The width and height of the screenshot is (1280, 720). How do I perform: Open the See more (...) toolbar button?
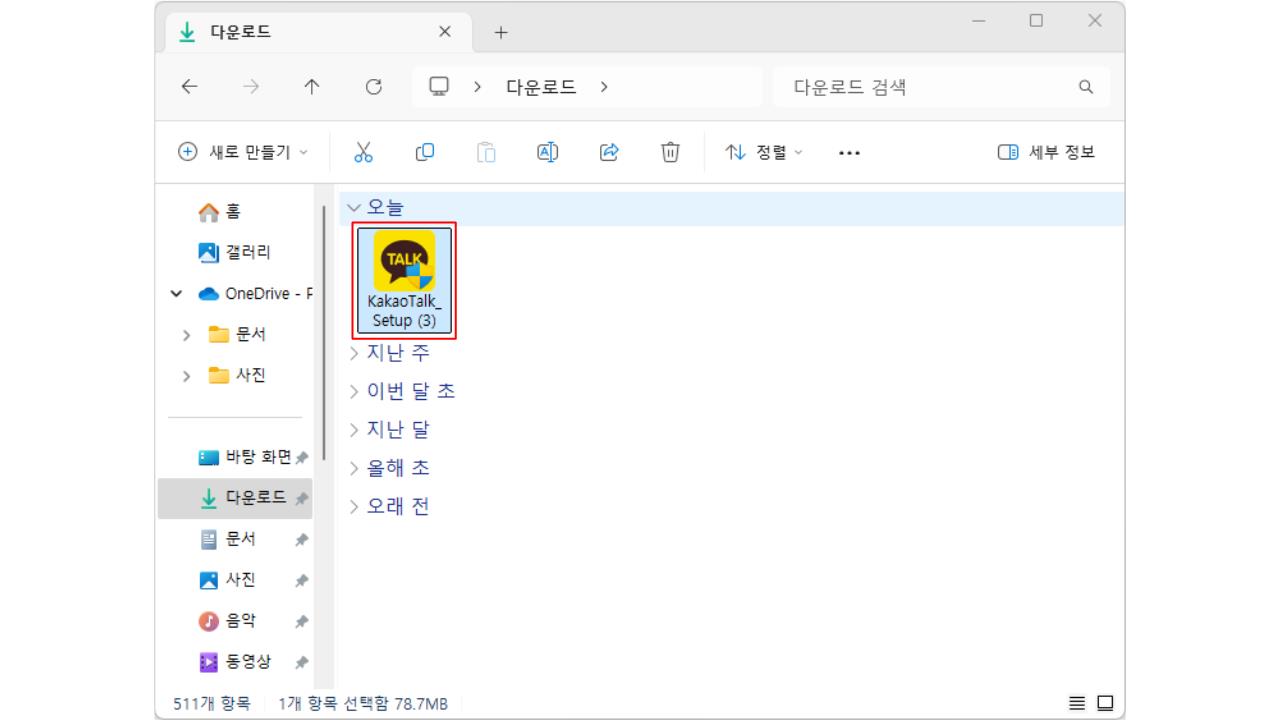point(848,152)
